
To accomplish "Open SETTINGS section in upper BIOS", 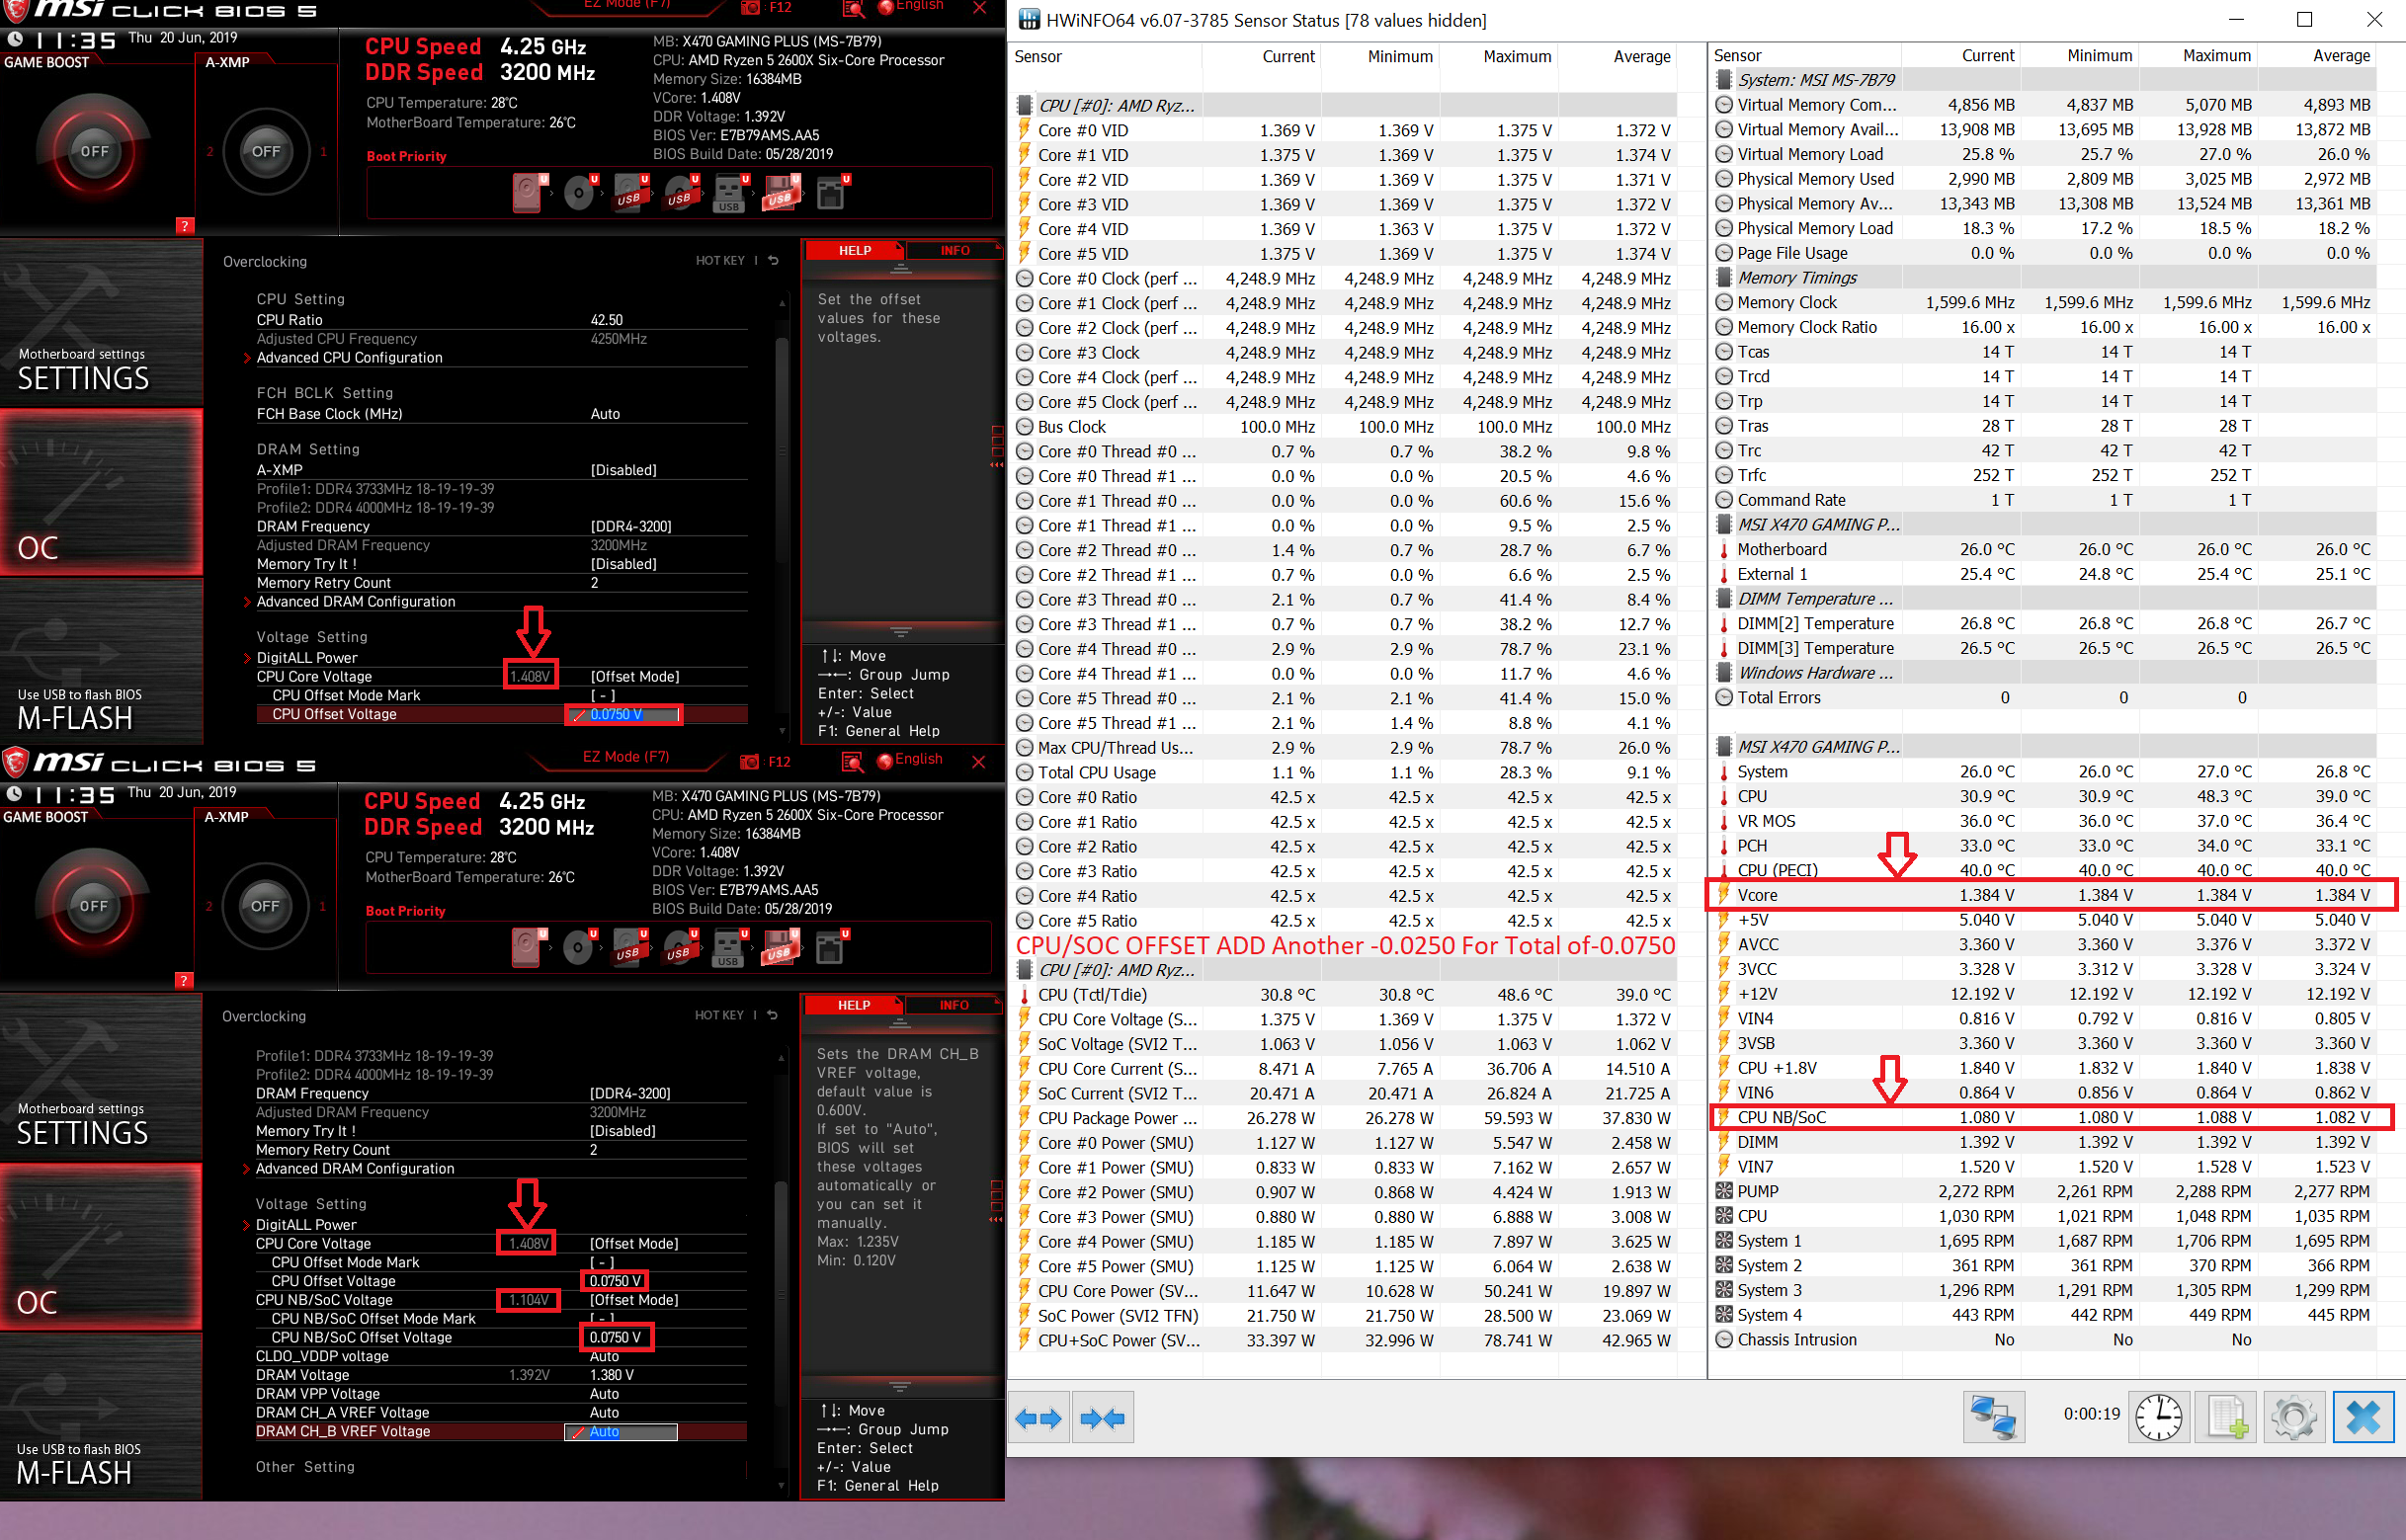I will pos(101,321).
